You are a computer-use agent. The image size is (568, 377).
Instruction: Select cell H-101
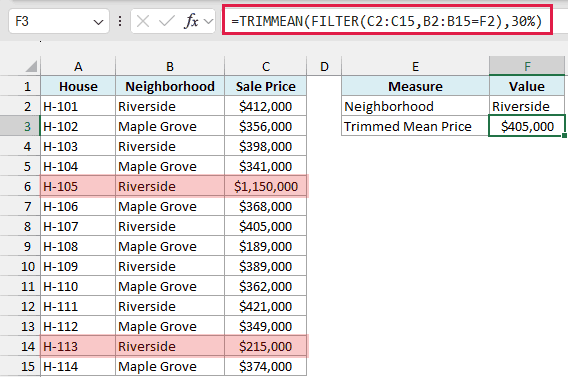tap(78, 106)
